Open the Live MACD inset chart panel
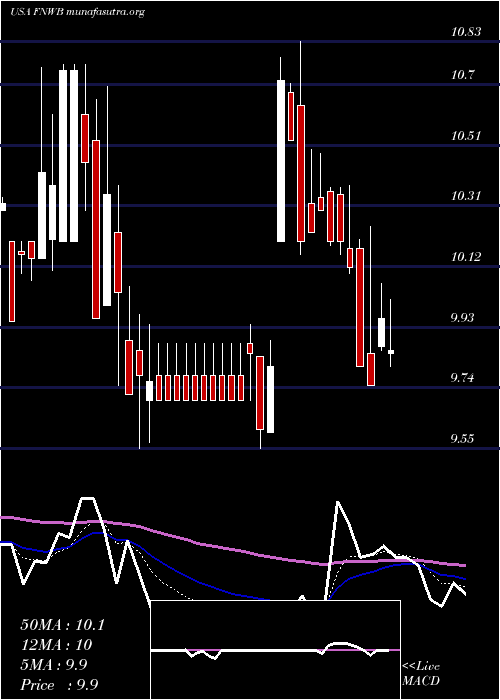This screenshot has width=500, height=700. tap(275, 650)
